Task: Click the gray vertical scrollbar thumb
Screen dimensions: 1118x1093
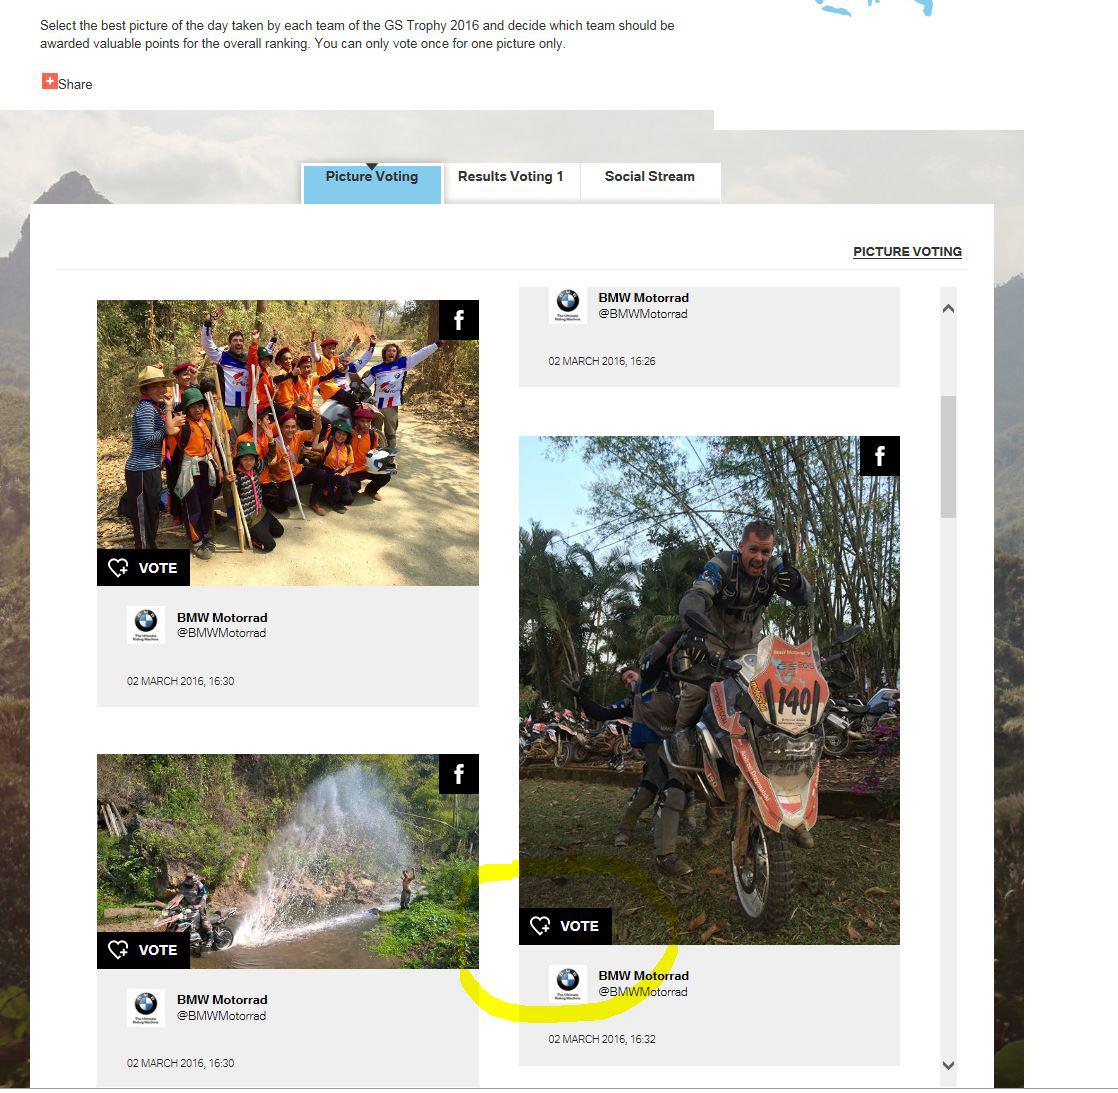Action: (x=948, y=457)
